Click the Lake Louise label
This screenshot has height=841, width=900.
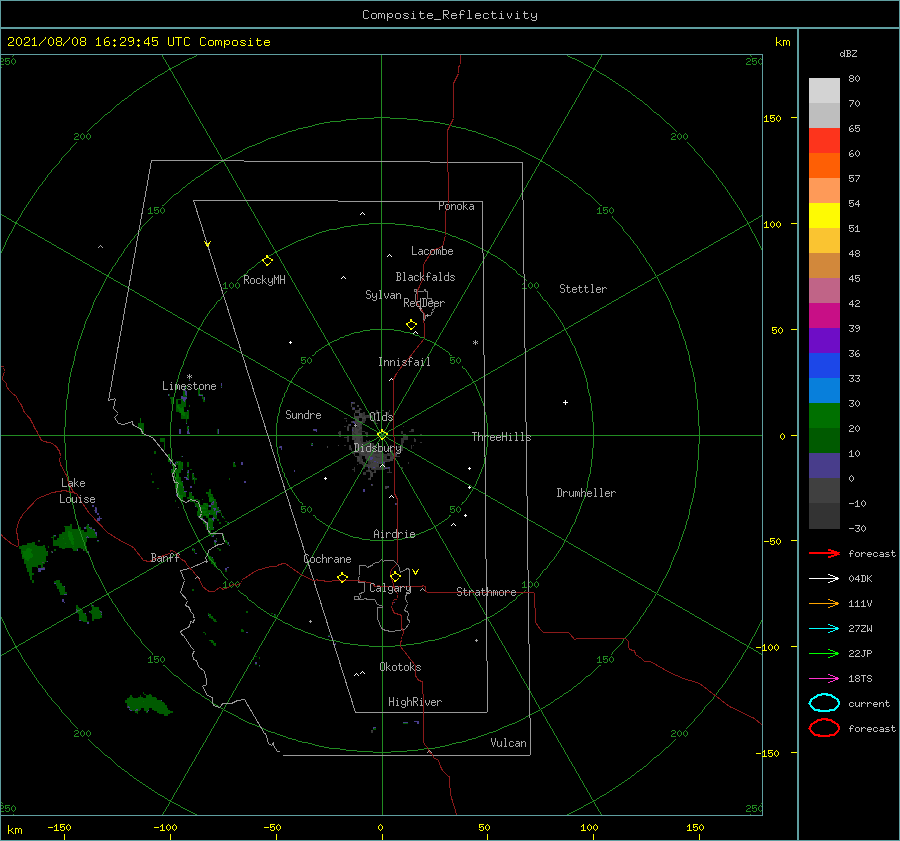pyautogui.click(x=77, y=491)
